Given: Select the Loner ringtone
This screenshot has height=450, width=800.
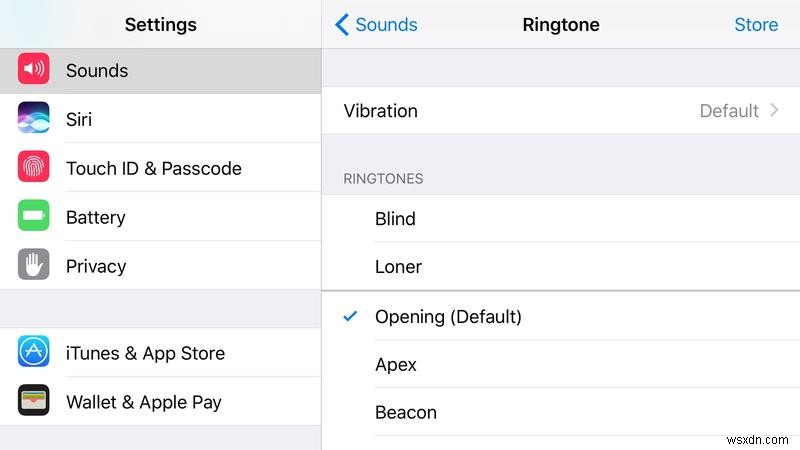Looking at the screenshot, I should pyautogui.click(x=398, y=267).
